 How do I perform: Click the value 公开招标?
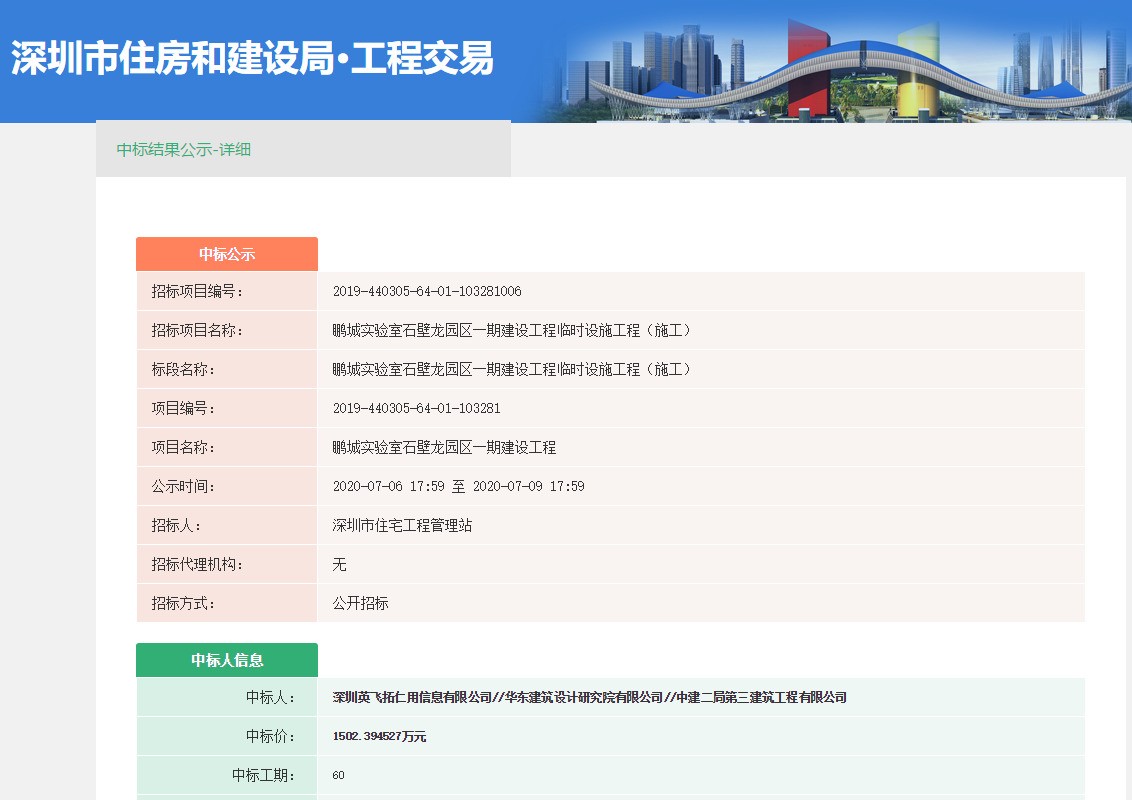(x=360, y=603)
